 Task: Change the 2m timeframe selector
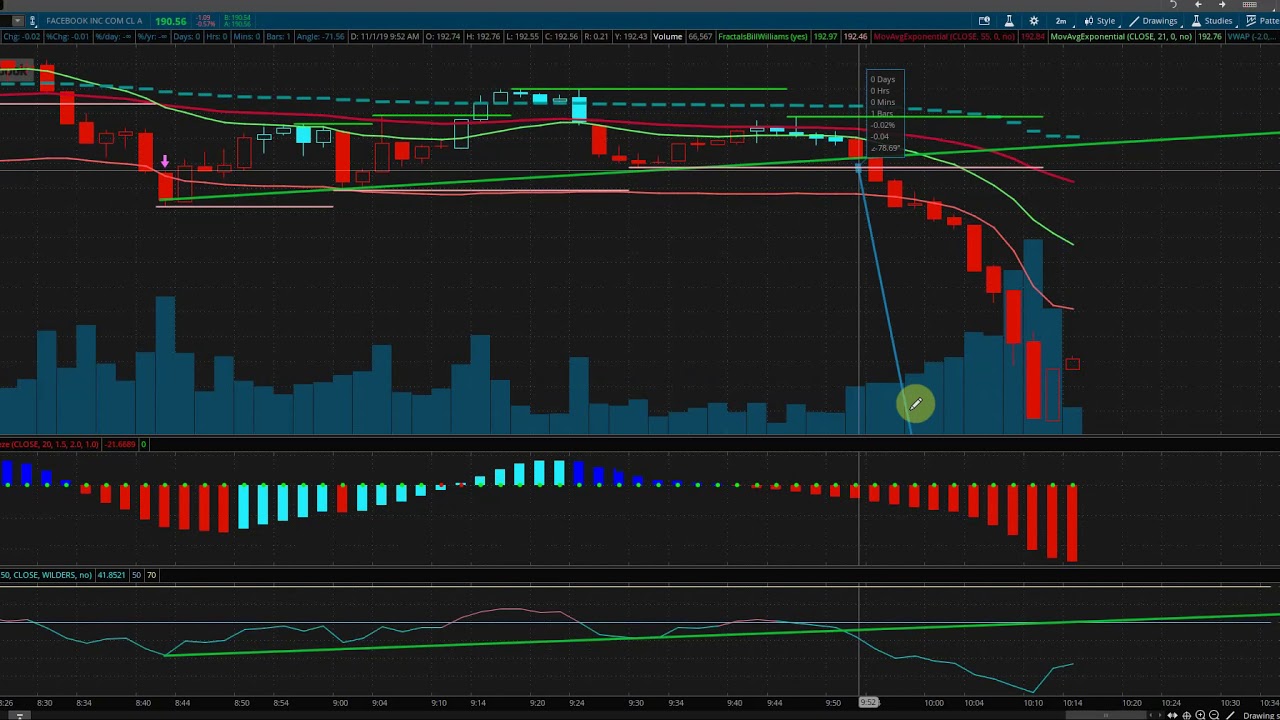tap(1062, 21)
